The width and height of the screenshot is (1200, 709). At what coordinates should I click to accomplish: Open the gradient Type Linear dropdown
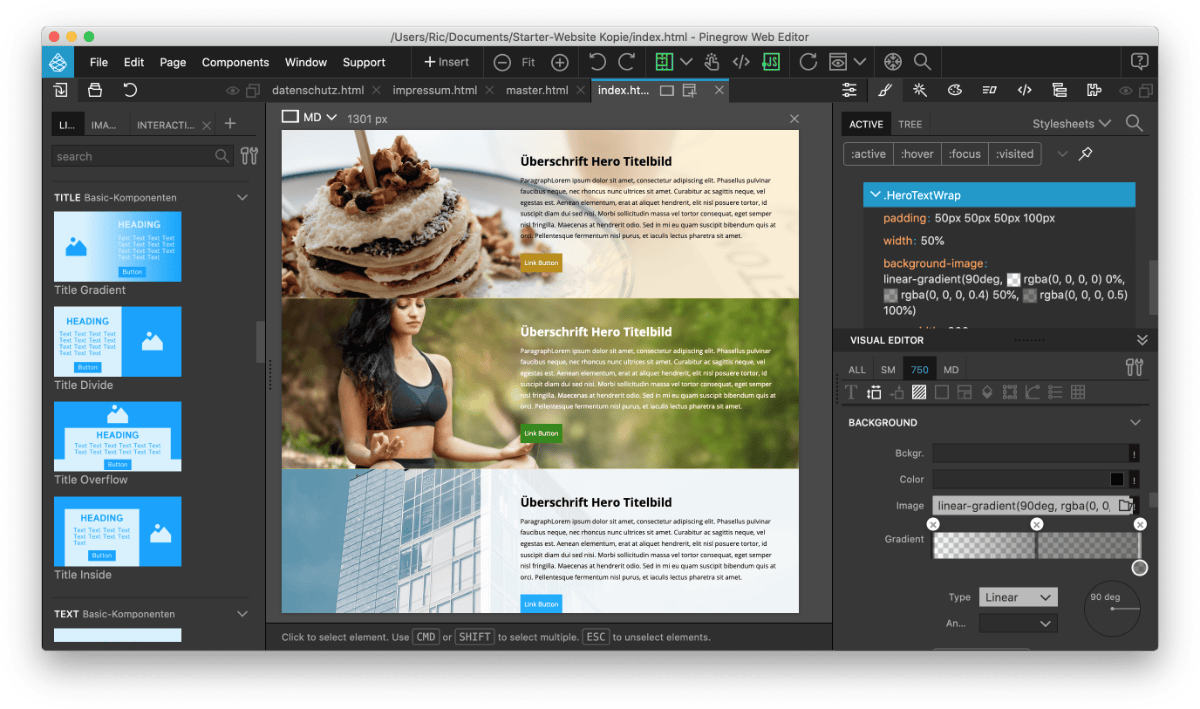pyautogui.click(x=1018, y=597)
